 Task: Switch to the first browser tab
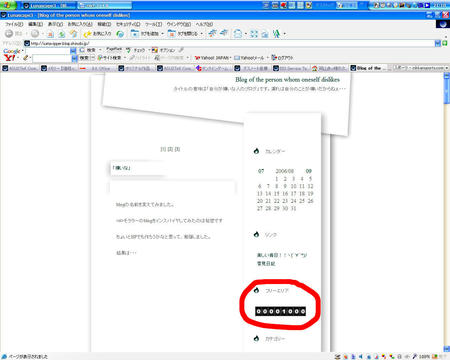point(21,68)
